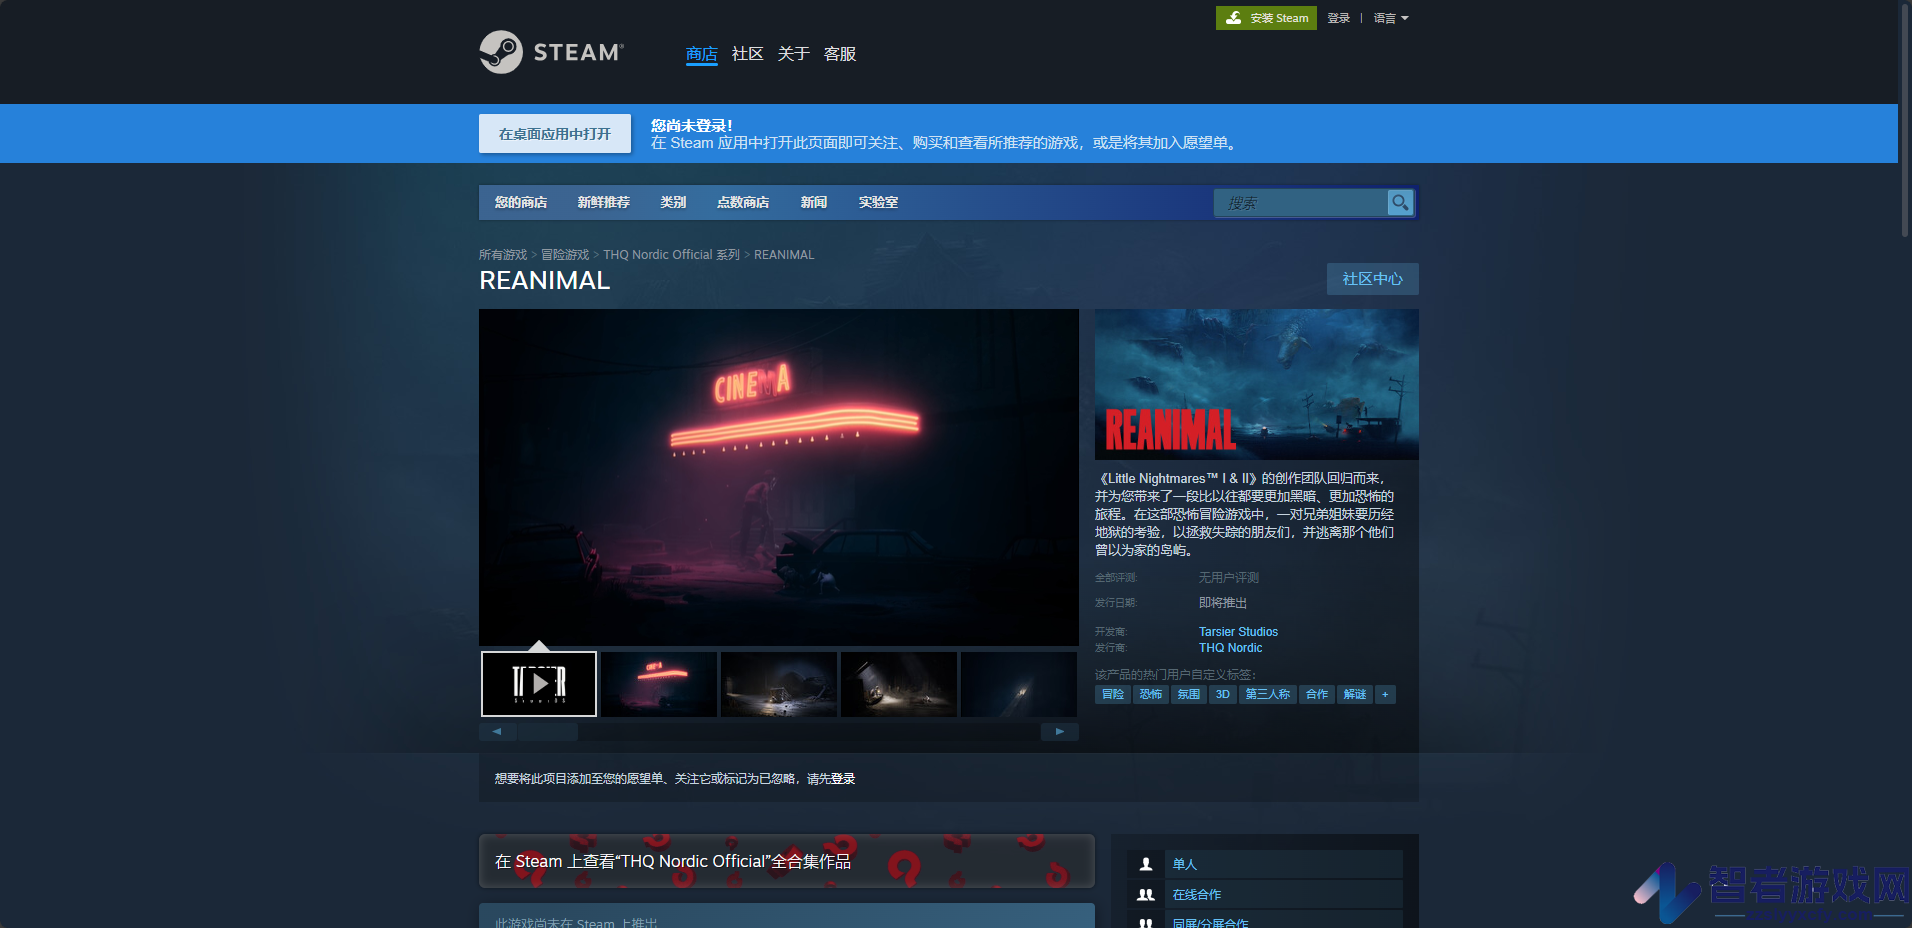This screenshot has height=928, width=1912.
Task: Click the 登录 login link
Action: (1339, 18)
